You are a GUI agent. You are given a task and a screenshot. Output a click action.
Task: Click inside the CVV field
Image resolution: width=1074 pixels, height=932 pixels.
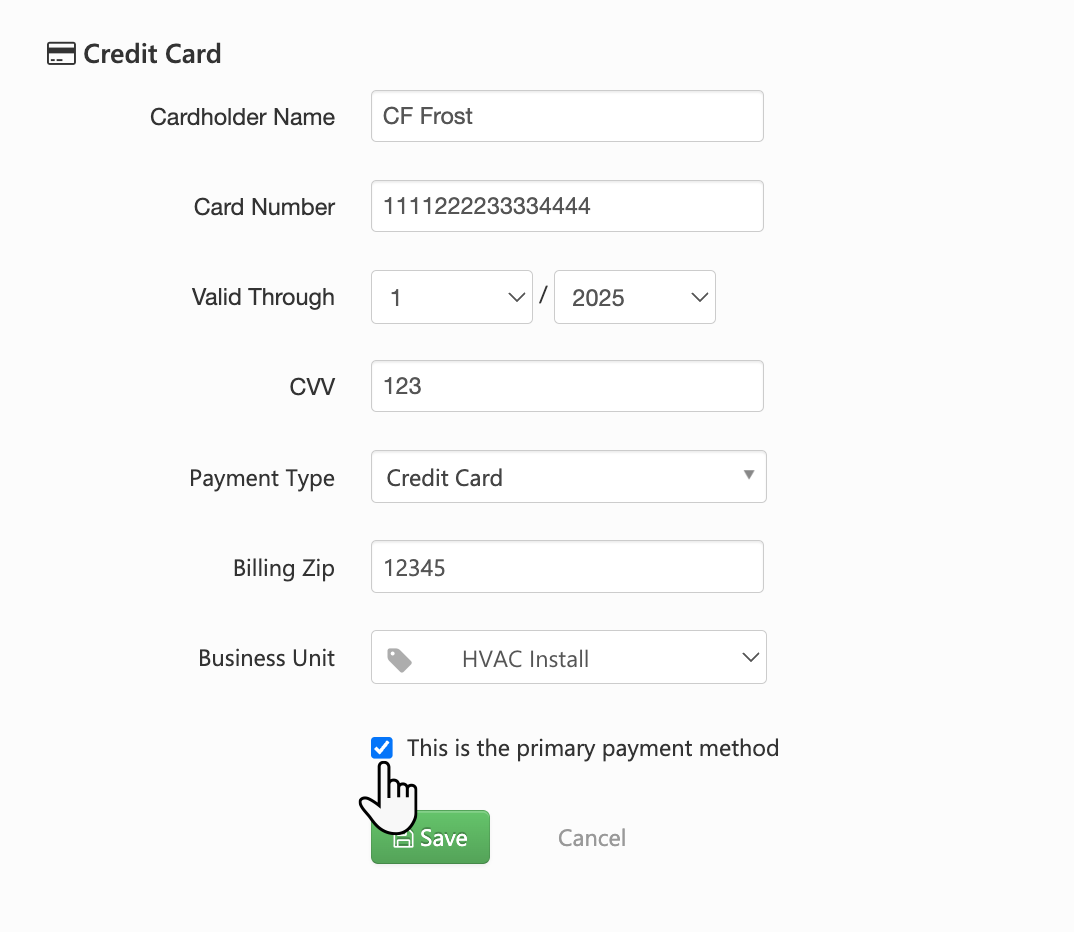[x=567, y=386]
